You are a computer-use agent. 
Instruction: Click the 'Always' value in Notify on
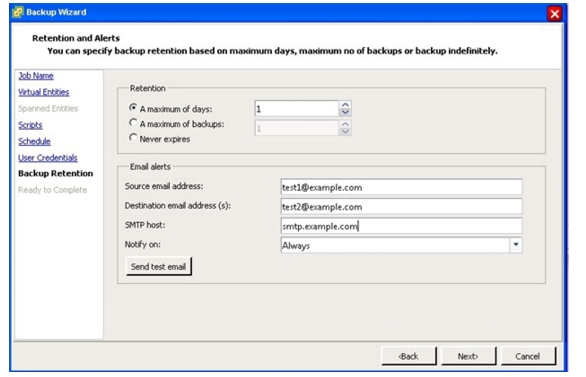pyautogui.click(x=296, y=246)
